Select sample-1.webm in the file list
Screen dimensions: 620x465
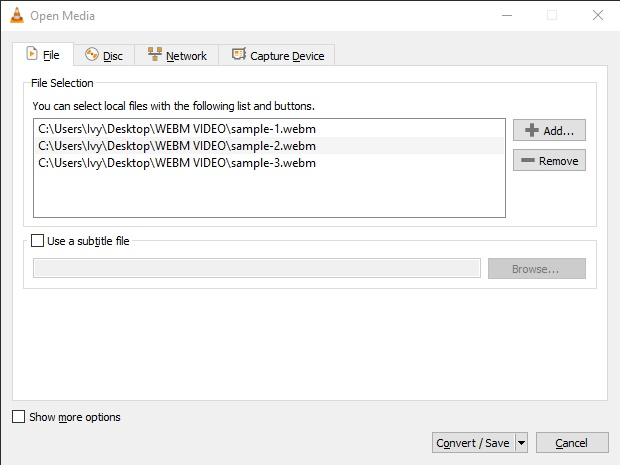pos(269,129)
